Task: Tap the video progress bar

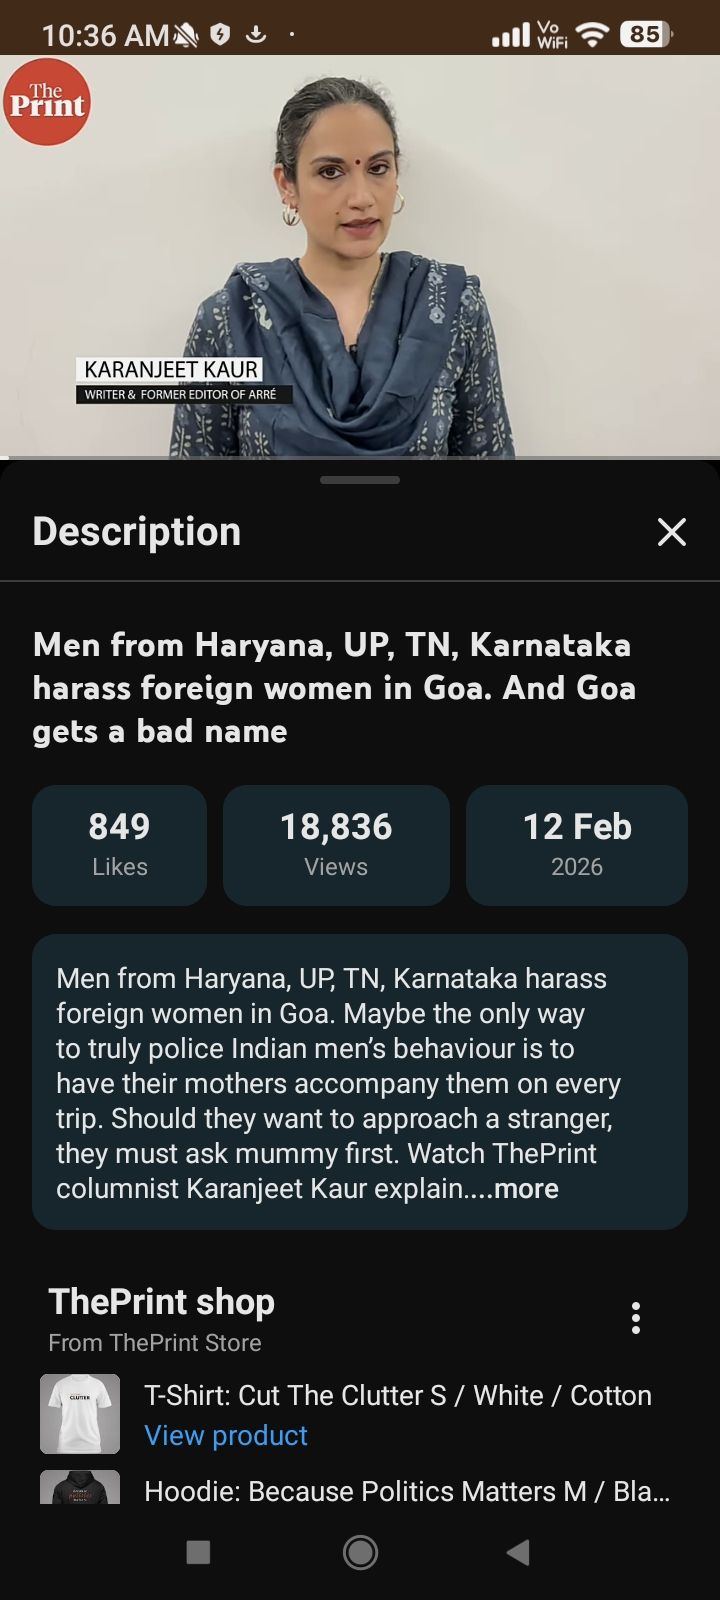Action: [x=360, y=457]
